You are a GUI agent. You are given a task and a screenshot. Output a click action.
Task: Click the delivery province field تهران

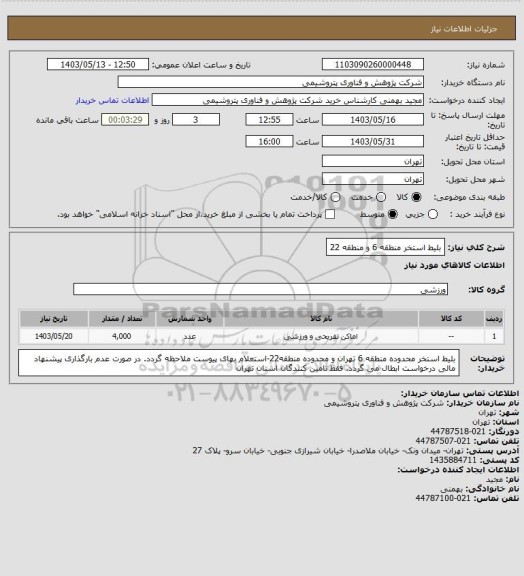[373, 161]
